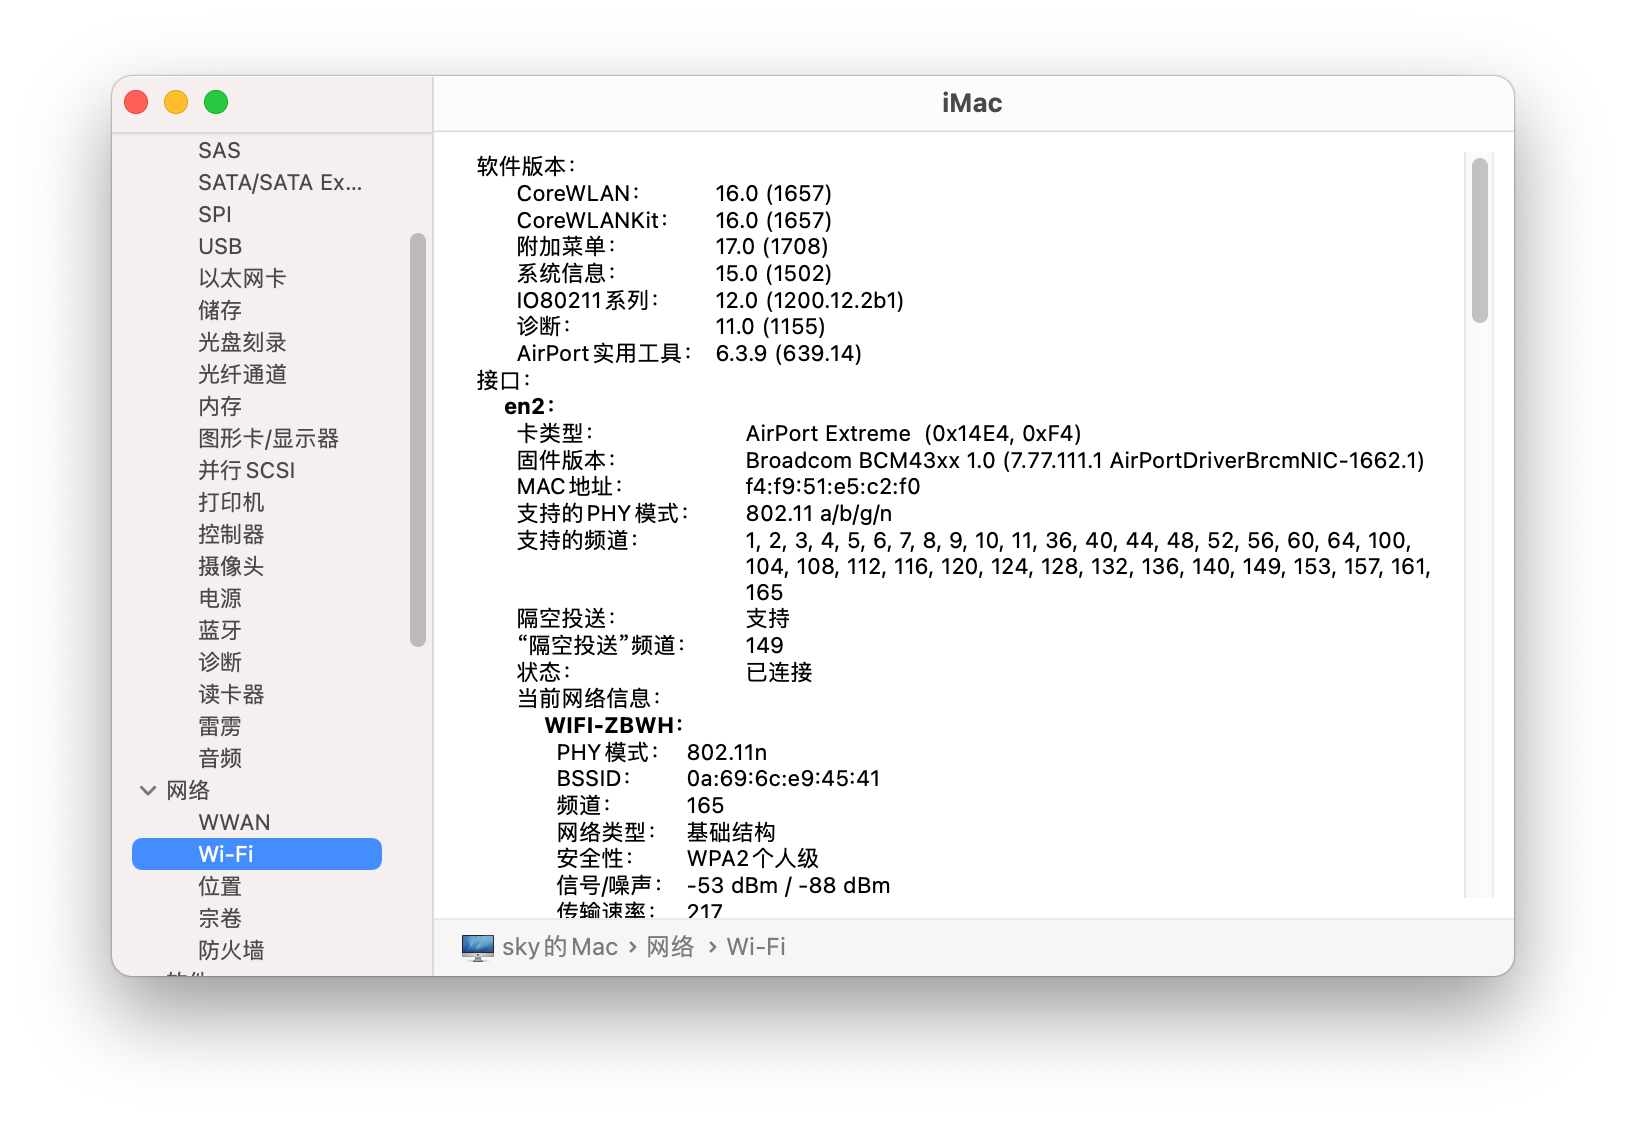Click the content pane vertical scrollbar
The image size is (1626, 1124).
(x=1480, y=240)
